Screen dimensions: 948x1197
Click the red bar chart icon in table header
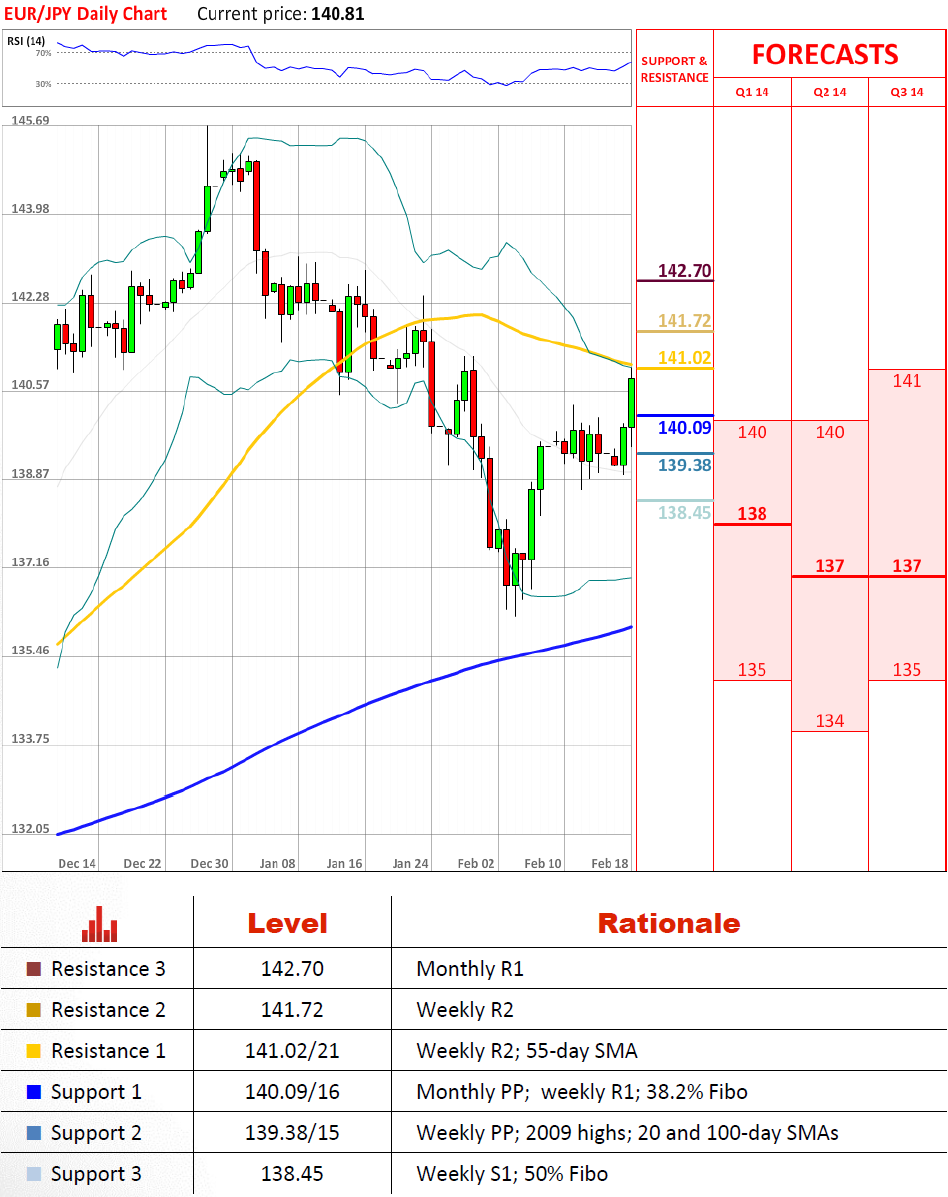click(99, 923)
